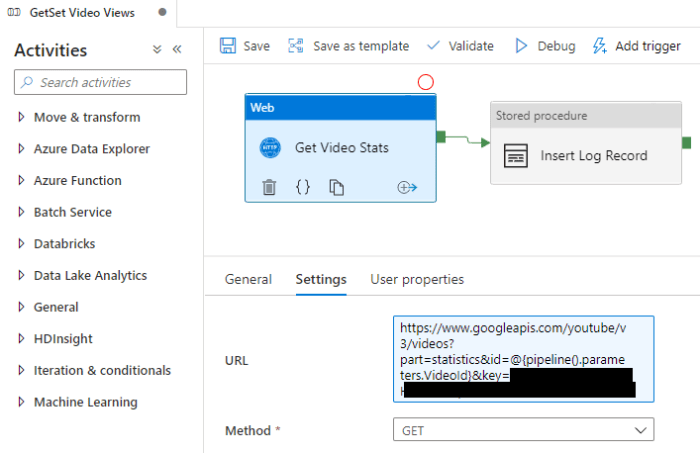The height and width of the screenshot is (453, 700).
Task: Click the Search activities input box
Action: [100, 82]
